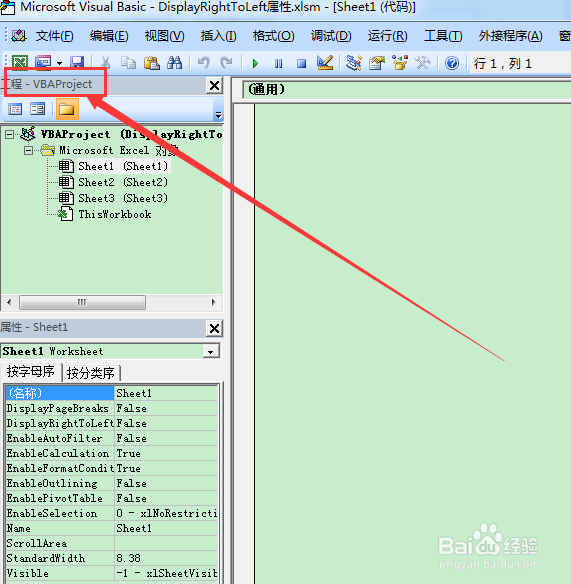Click the EnableAutoFilter property row
This screenshot has height=584, width=571.
pos(112,438)
